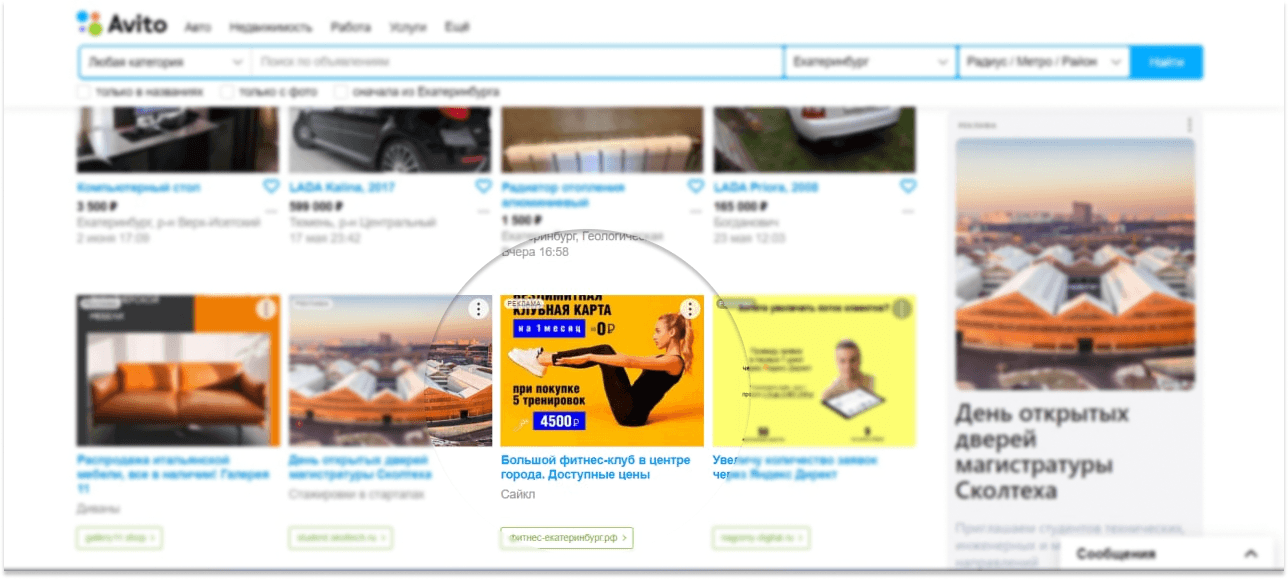Open three-dot menu on Сколтех ad tile
The height and width of the screenshot is (579, 1288).
pyautogui.click(x=478, y=309)
